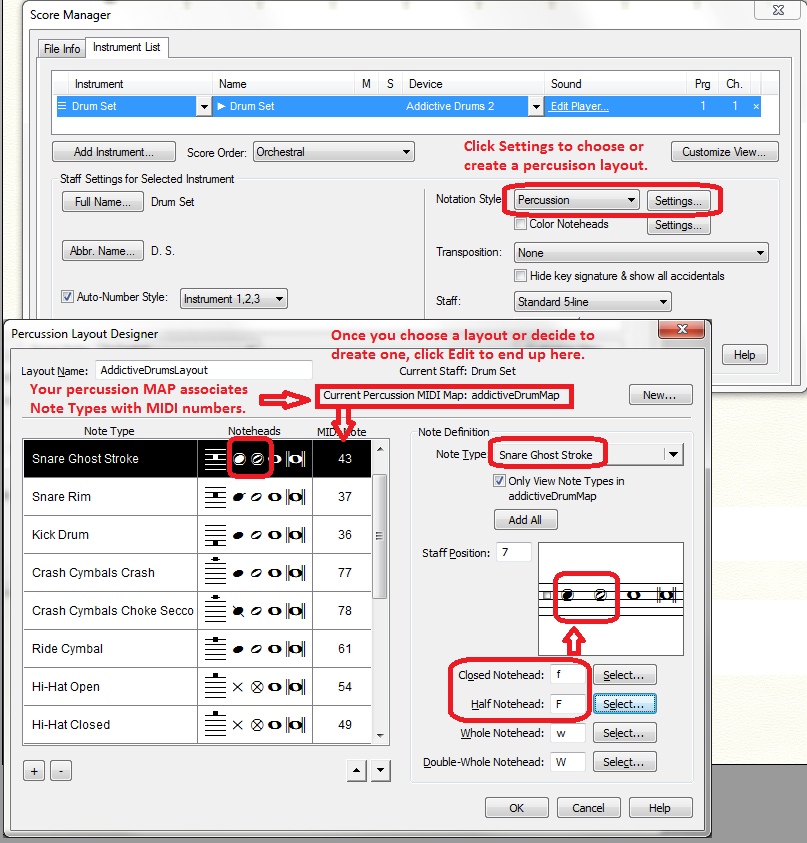The width and height of the screenshot is (807, 843).
Task: Click the minus icon below the note list
Action: click(x=59, y=771)
